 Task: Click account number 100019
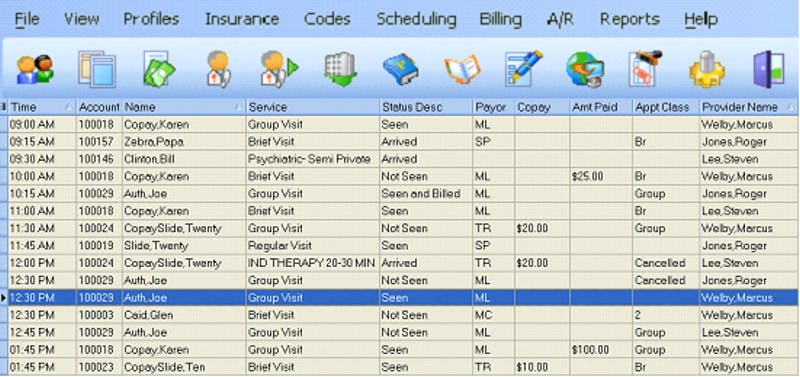99,246
